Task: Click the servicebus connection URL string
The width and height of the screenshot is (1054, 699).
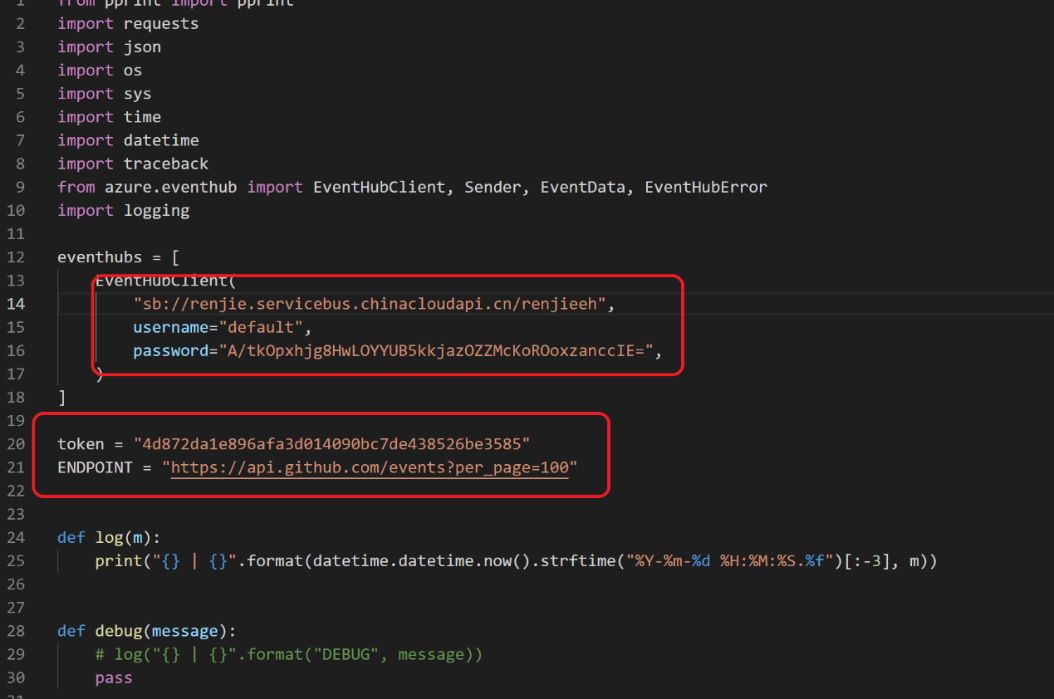Action: 372,305
